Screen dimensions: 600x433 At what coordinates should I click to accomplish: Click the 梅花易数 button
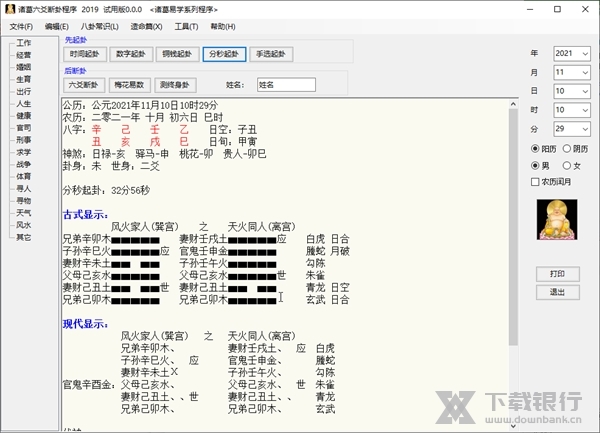[129, 85]
